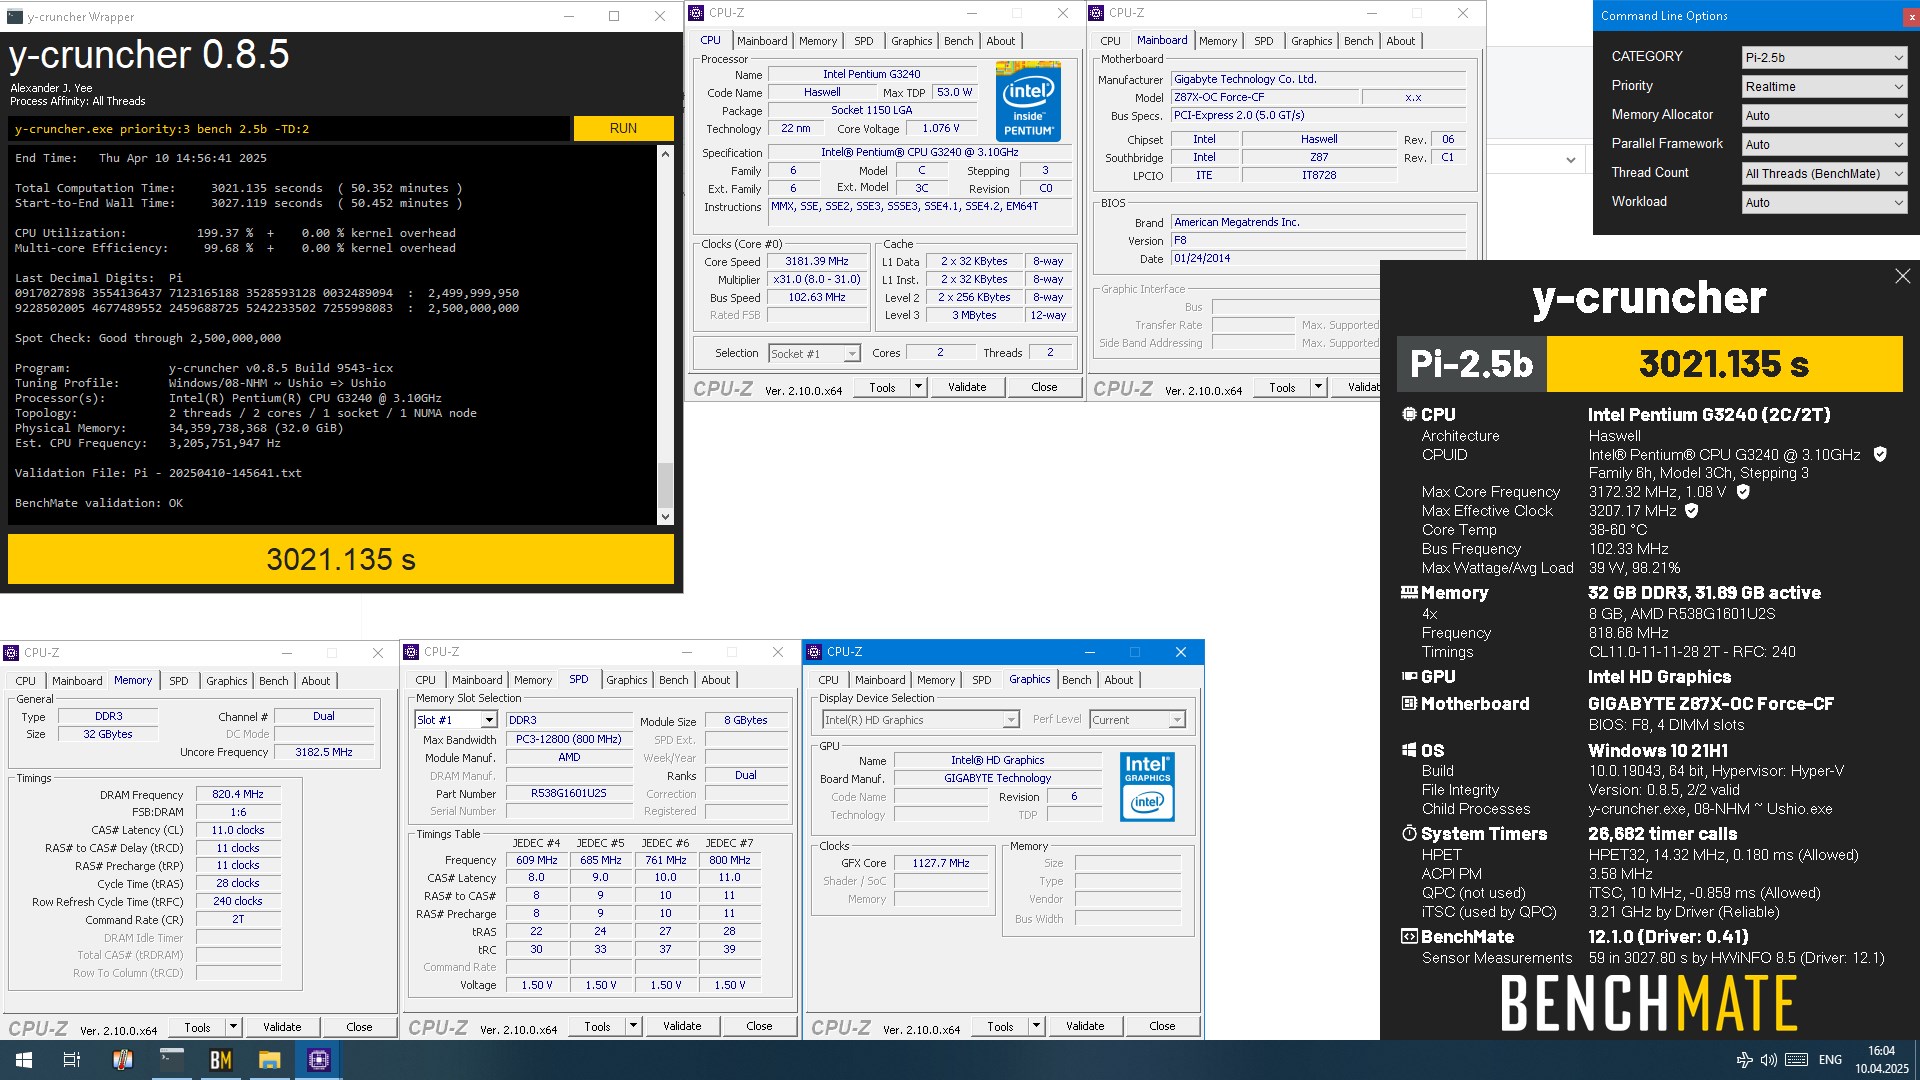Viewport: 1920px width, 1080px height.
Task: Click the yellow 3021.135 s result bar in y-cruncher
Action: tap(341, 559)
